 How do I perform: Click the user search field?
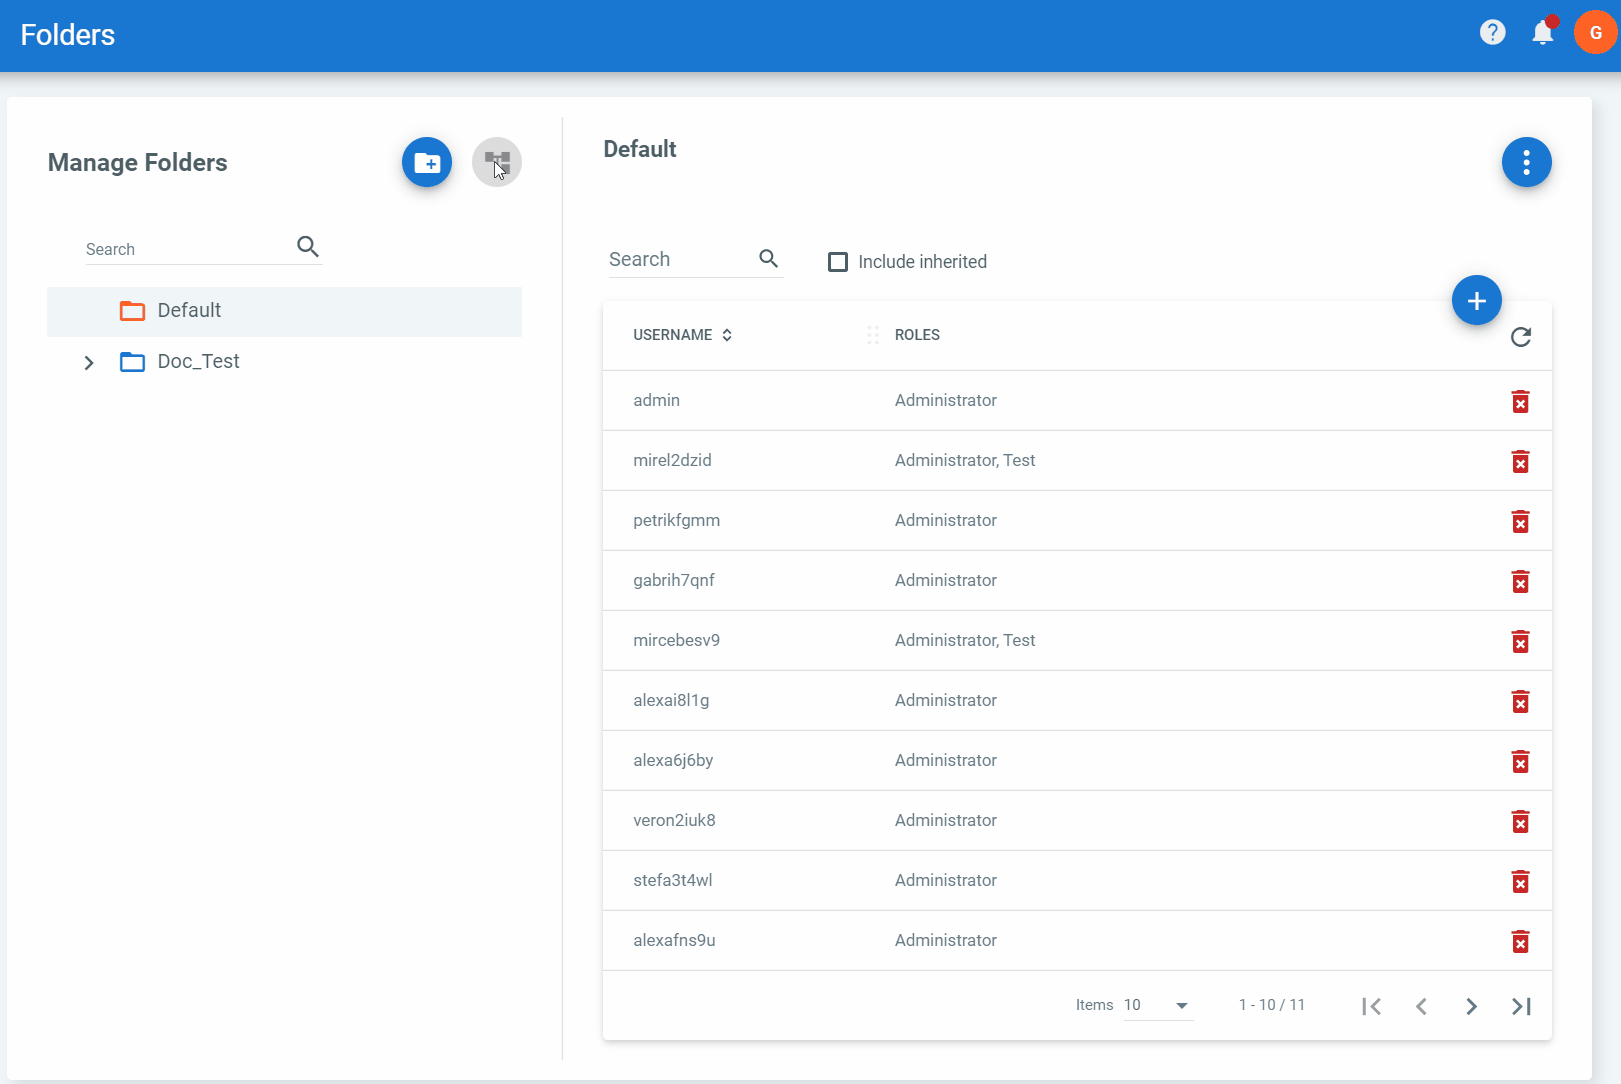coord(680,260)
